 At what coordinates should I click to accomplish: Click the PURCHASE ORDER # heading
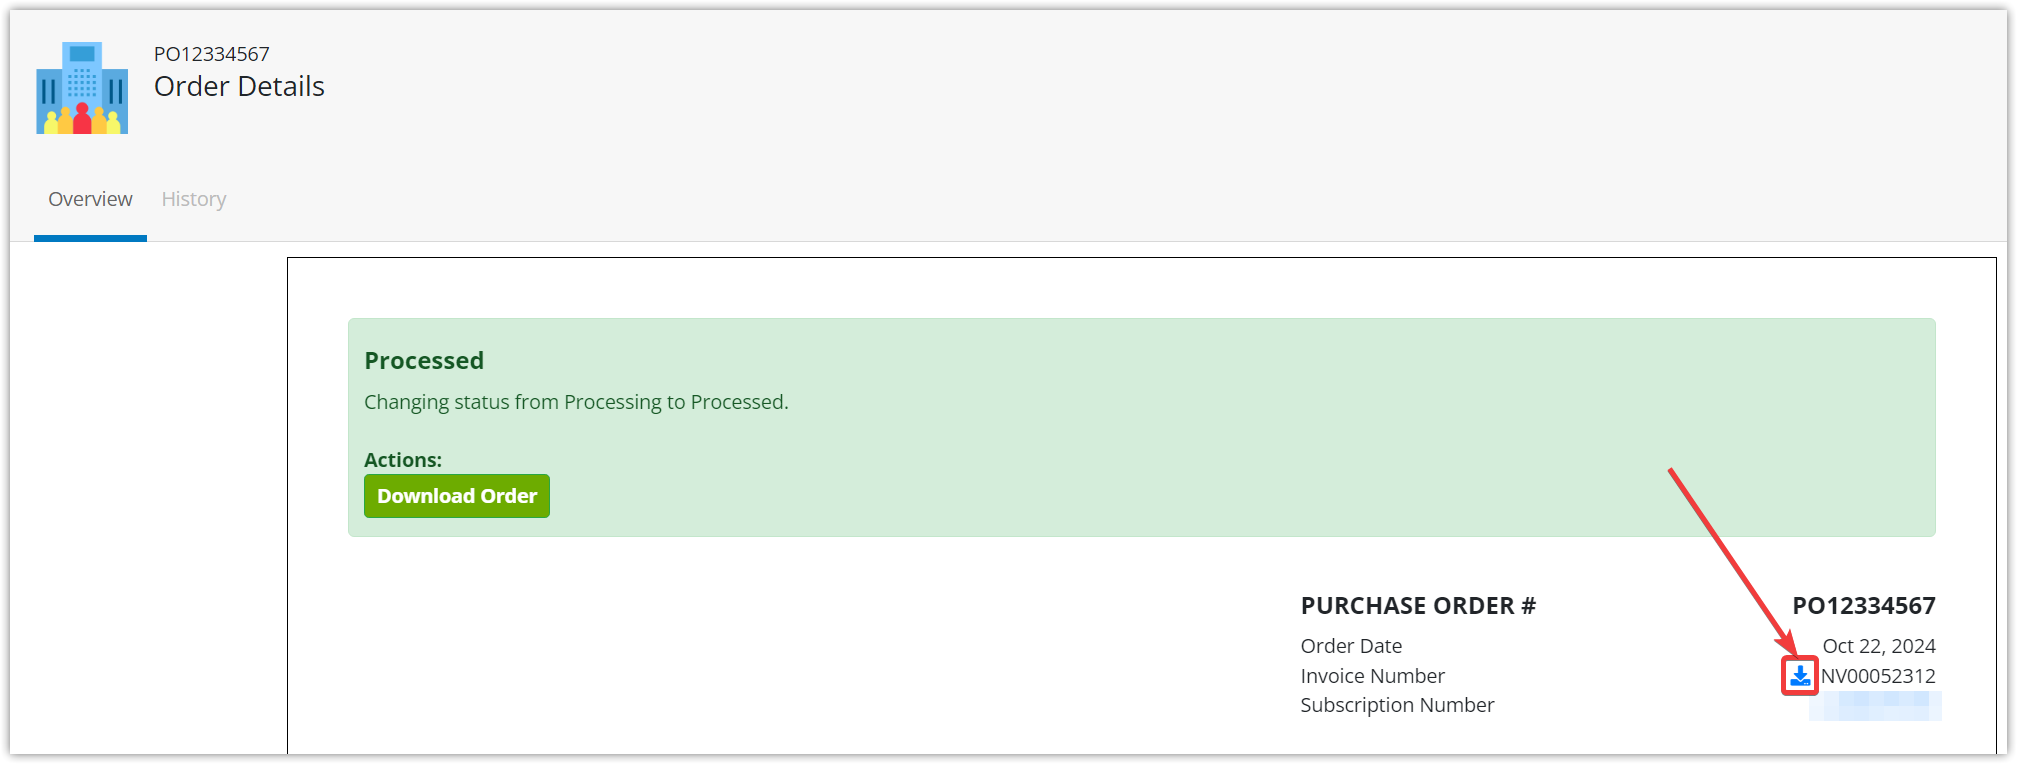pyautogui.click(x=1418, y=606)
